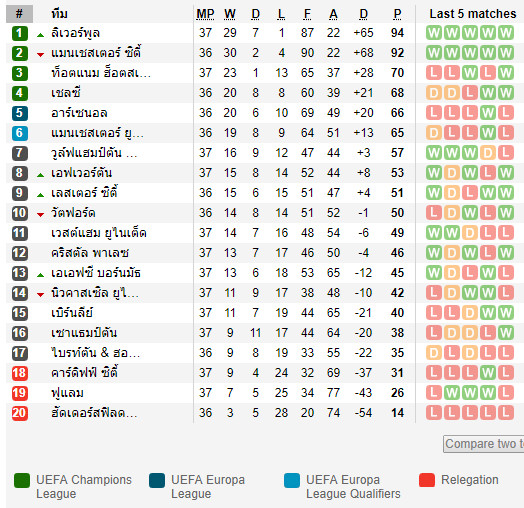Click the red down arrow beside position 10
This screenshot has height=508, width=524.
(x=40, y=215)
